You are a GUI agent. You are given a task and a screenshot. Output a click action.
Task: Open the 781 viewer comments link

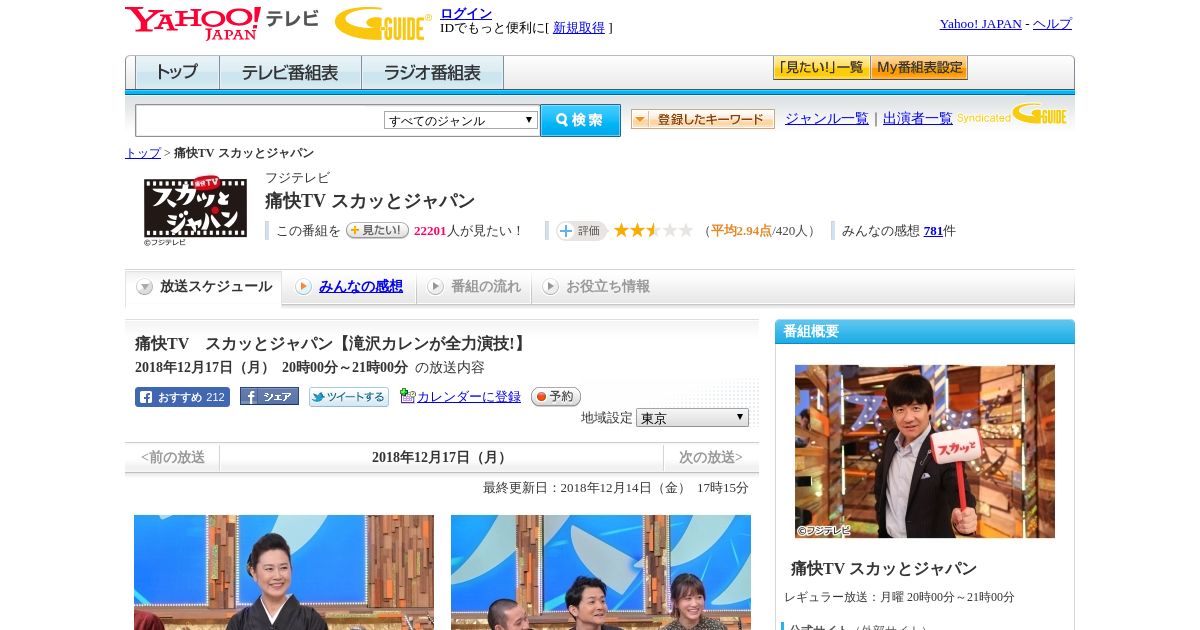[933, 231]
